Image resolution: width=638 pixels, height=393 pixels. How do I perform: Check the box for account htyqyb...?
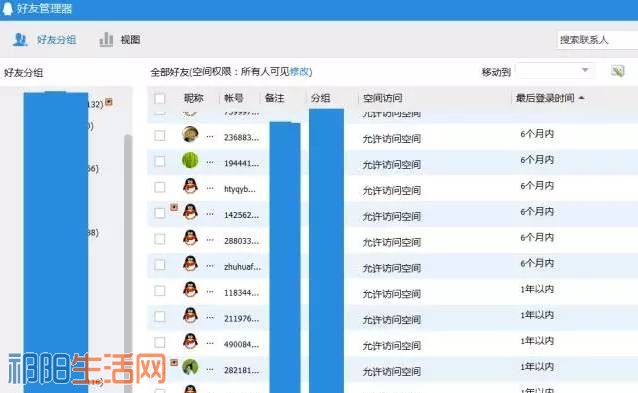pos(160,187)
